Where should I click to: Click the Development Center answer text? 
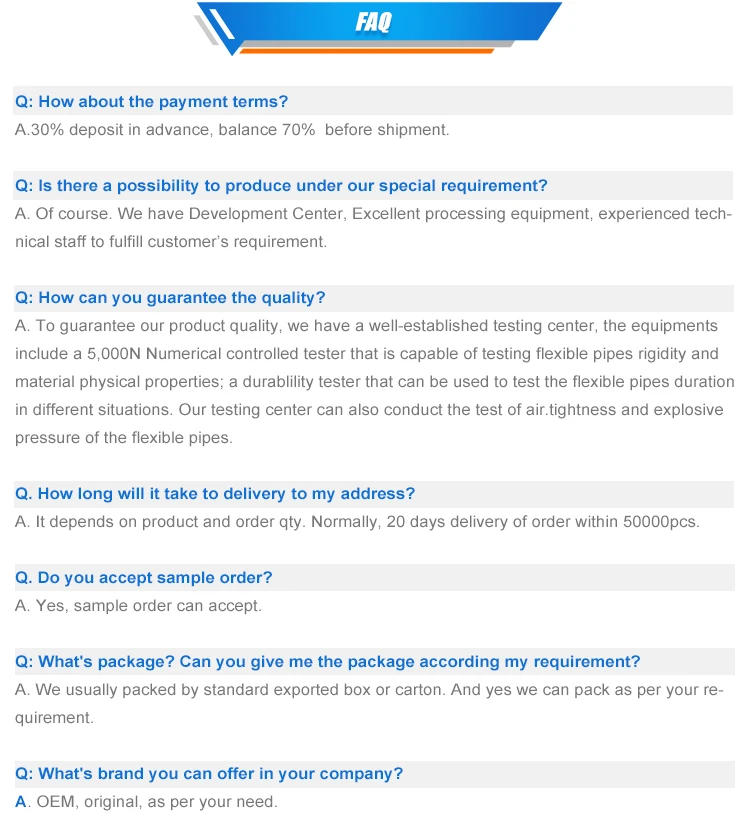coord(373,214)
